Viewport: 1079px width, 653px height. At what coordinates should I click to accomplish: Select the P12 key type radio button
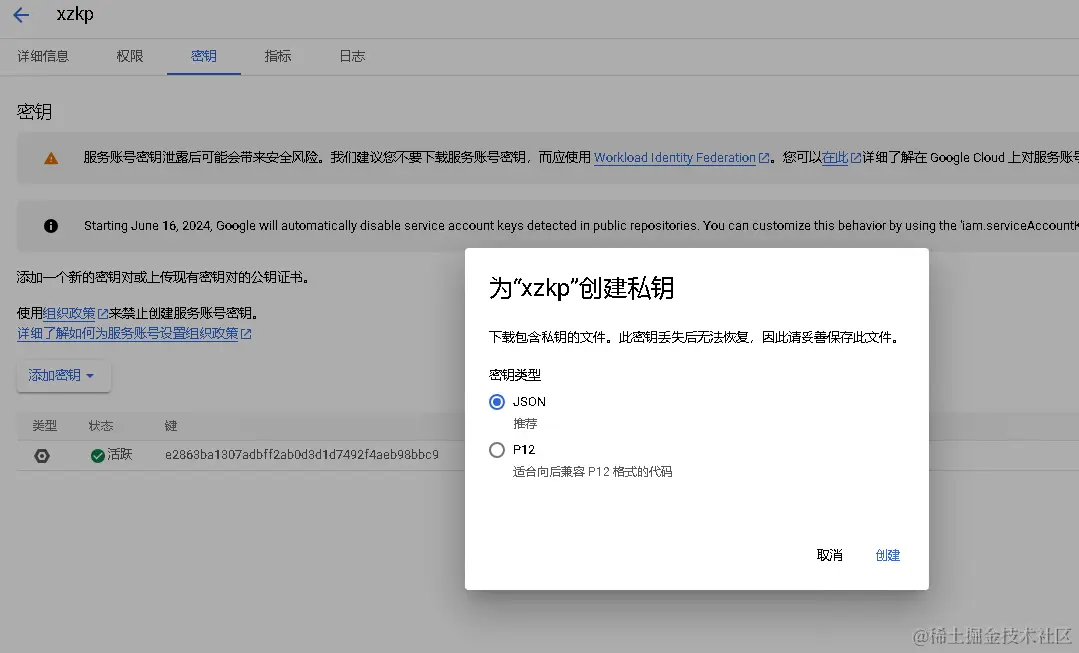[497, 450]
